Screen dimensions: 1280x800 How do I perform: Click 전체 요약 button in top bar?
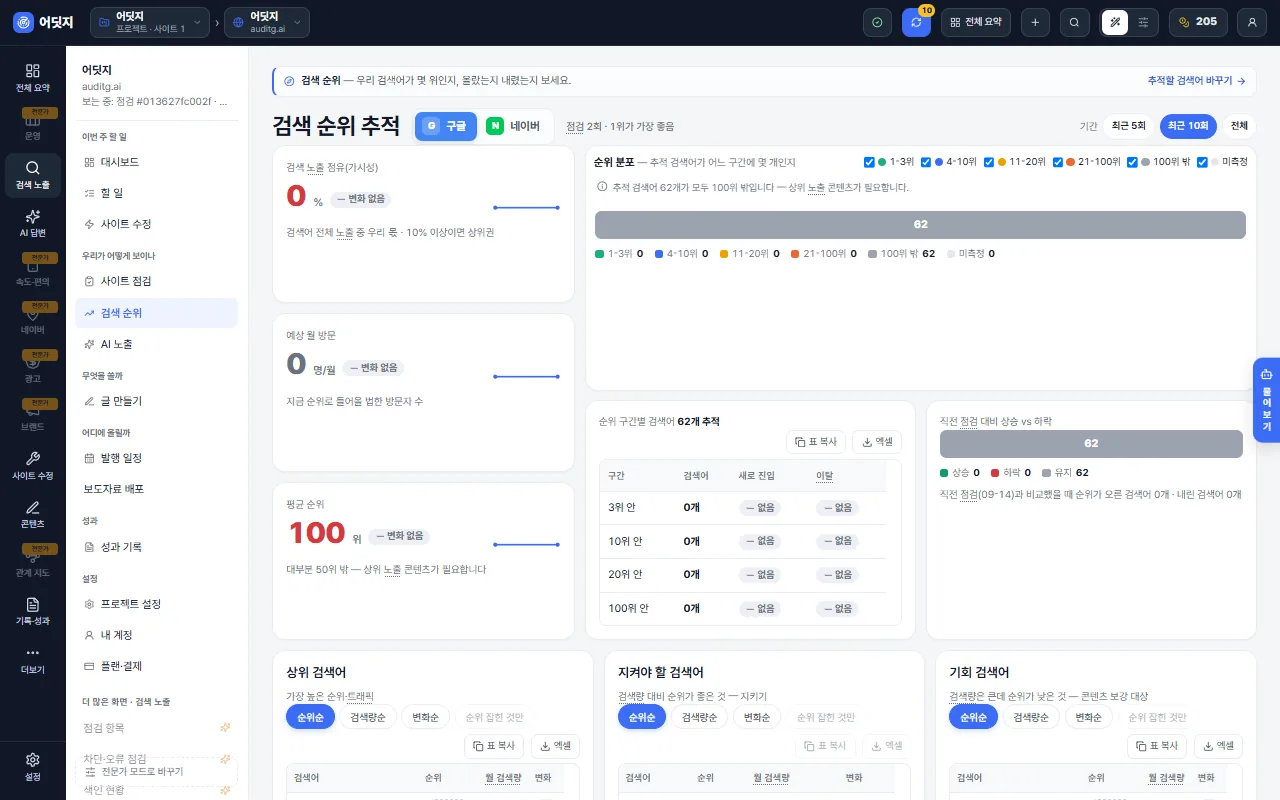[976, 22]
